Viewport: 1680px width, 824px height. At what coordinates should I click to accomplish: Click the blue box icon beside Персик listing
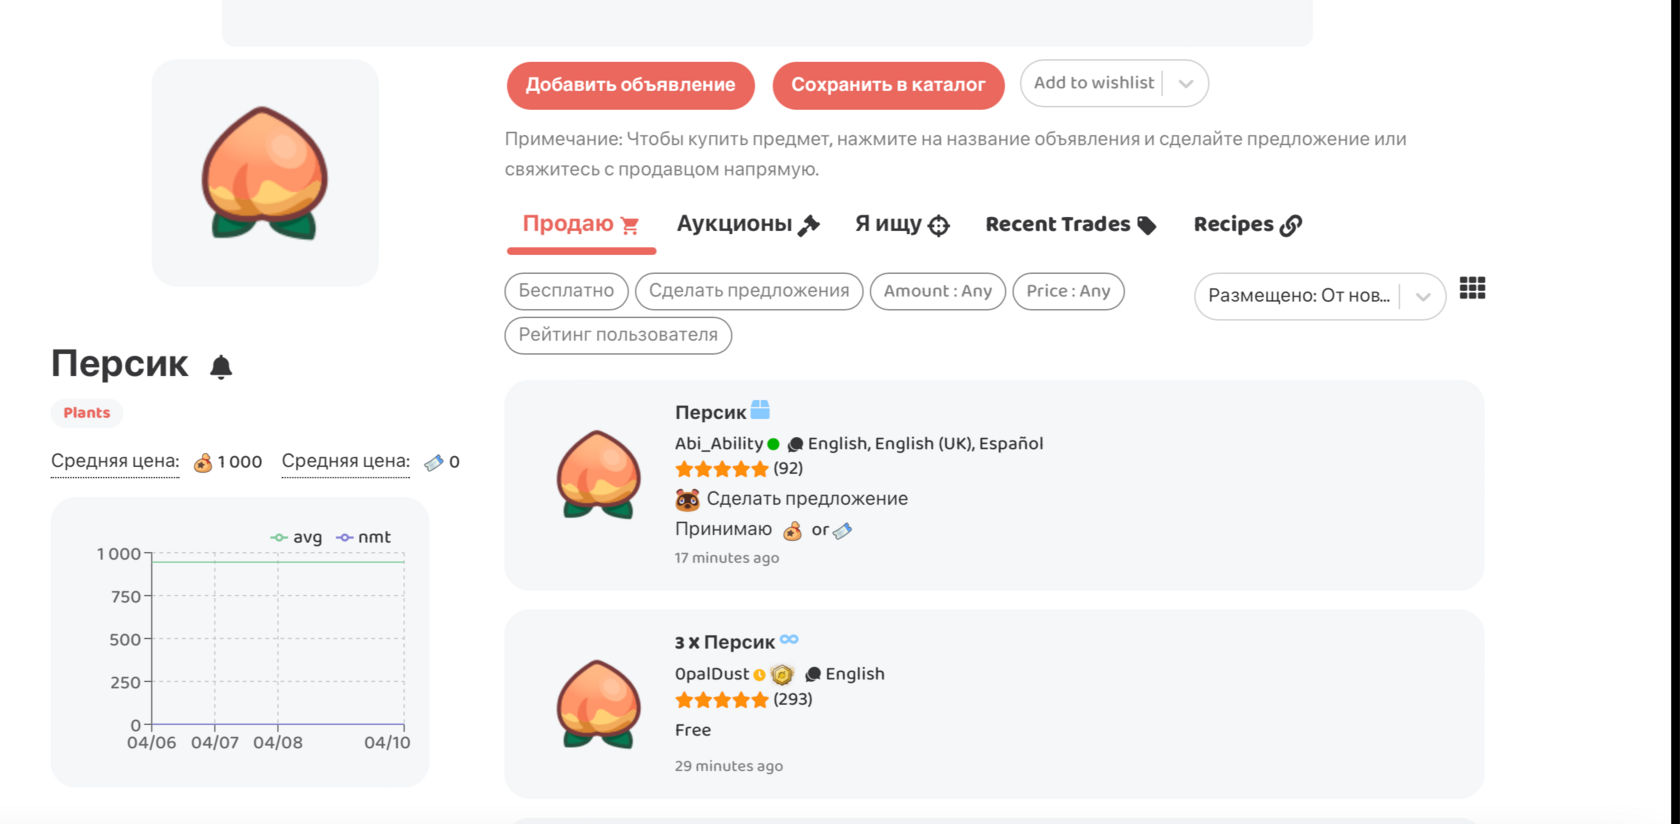[760, 410]
